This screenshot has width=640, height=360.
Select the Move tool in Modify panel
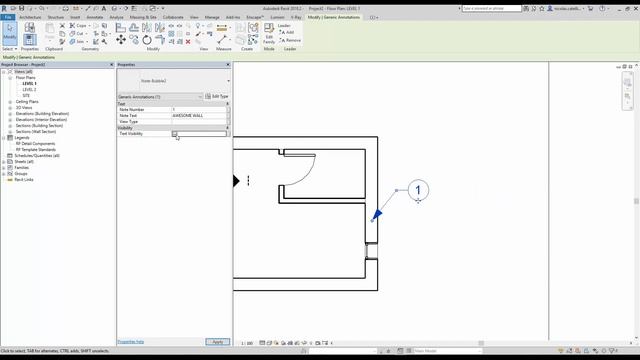tap(121, 40)
